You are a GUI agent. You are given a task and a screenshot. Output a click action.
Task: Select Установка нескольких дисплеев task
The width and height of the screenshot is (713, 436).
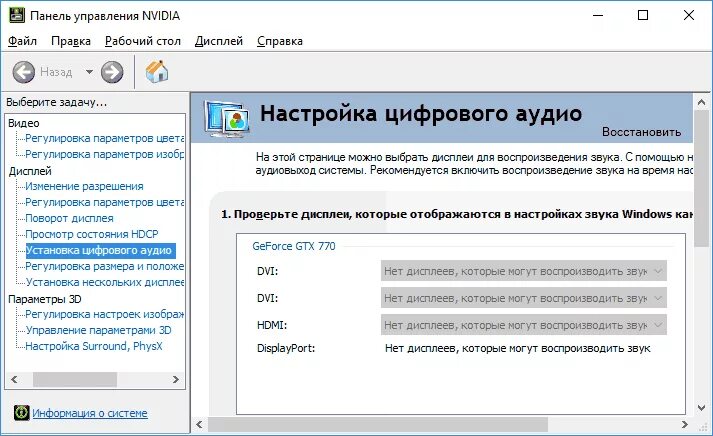tap(105, 282)
